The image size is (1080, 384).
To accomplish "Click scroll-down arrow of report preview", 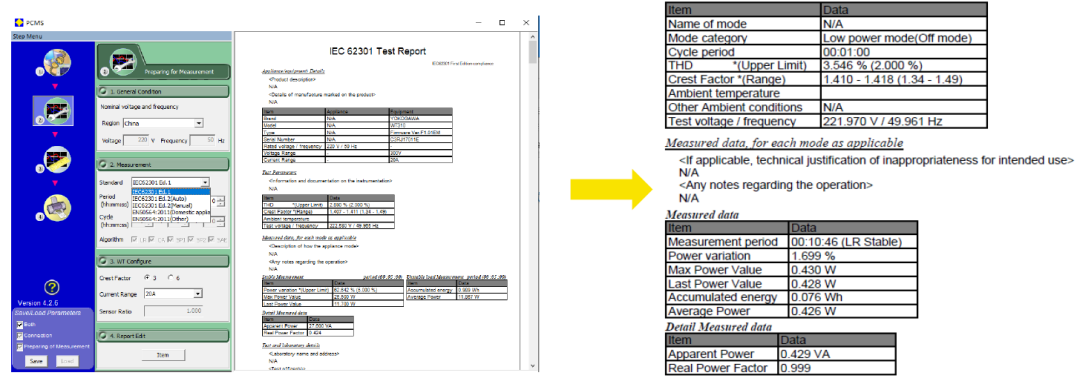I will tap(532, 365).
